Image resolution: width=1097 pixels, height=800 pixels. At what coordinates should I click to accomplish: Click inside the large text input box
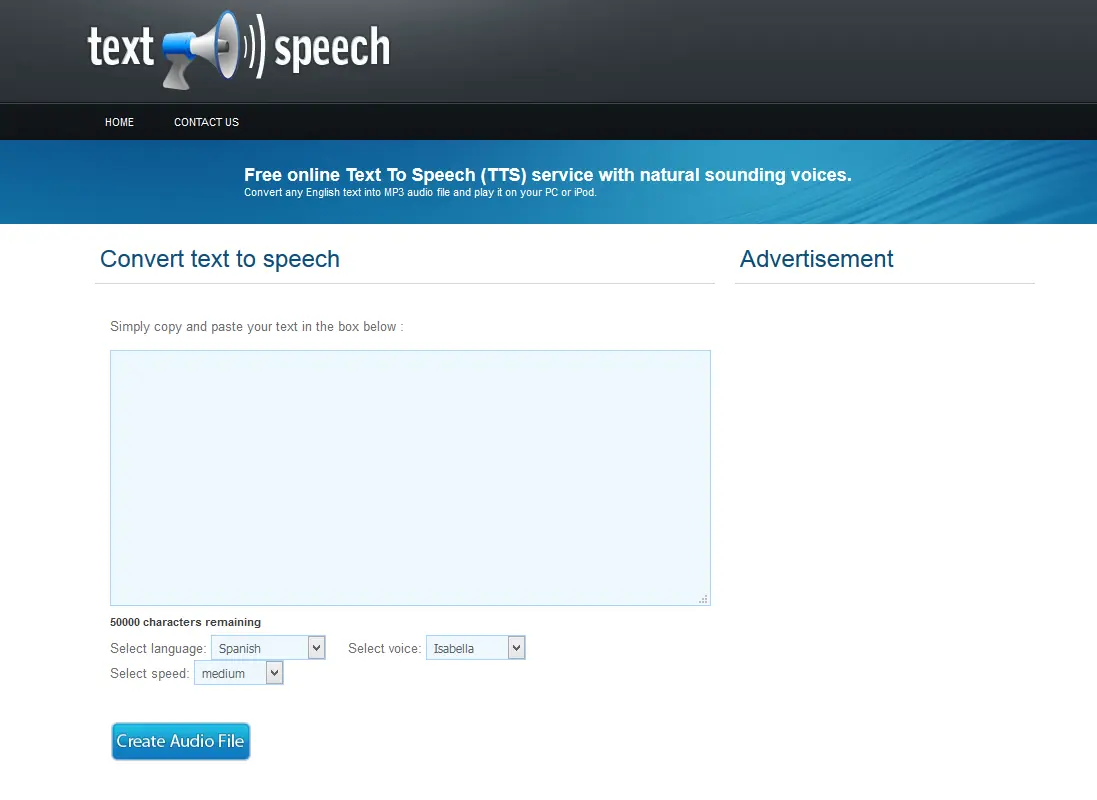click(410, 477)
